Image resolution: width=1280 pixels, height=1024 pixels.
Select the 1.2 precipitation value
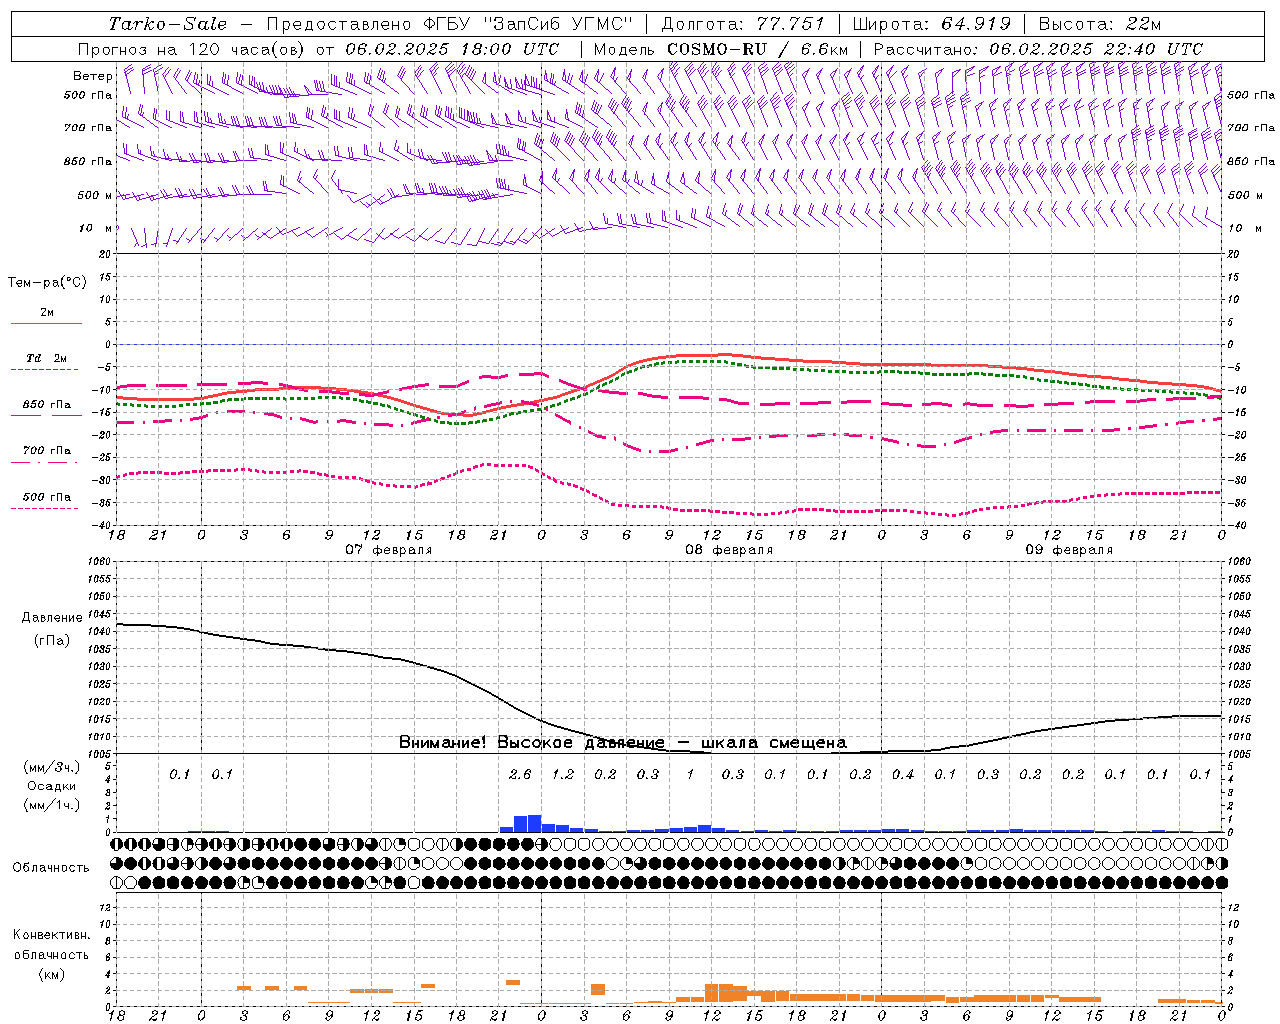click(563, 774)
